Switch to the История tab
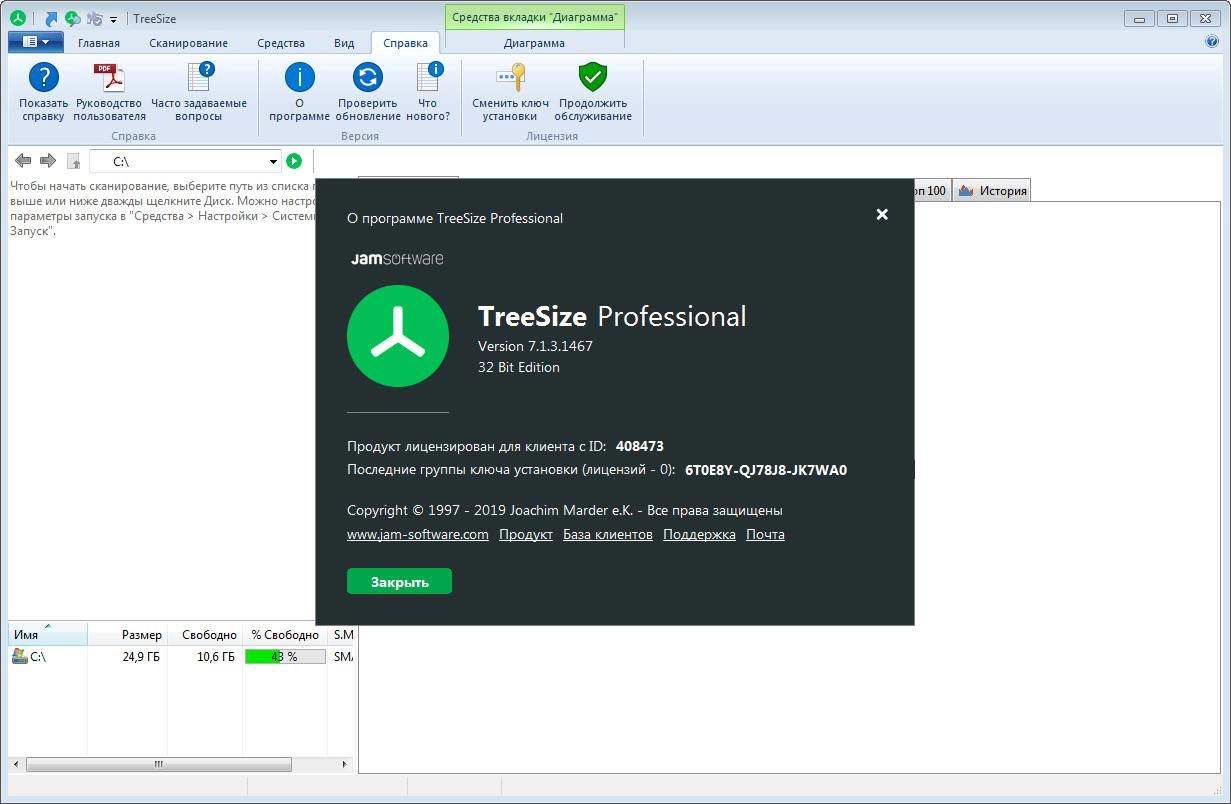 tap(991, 190)
